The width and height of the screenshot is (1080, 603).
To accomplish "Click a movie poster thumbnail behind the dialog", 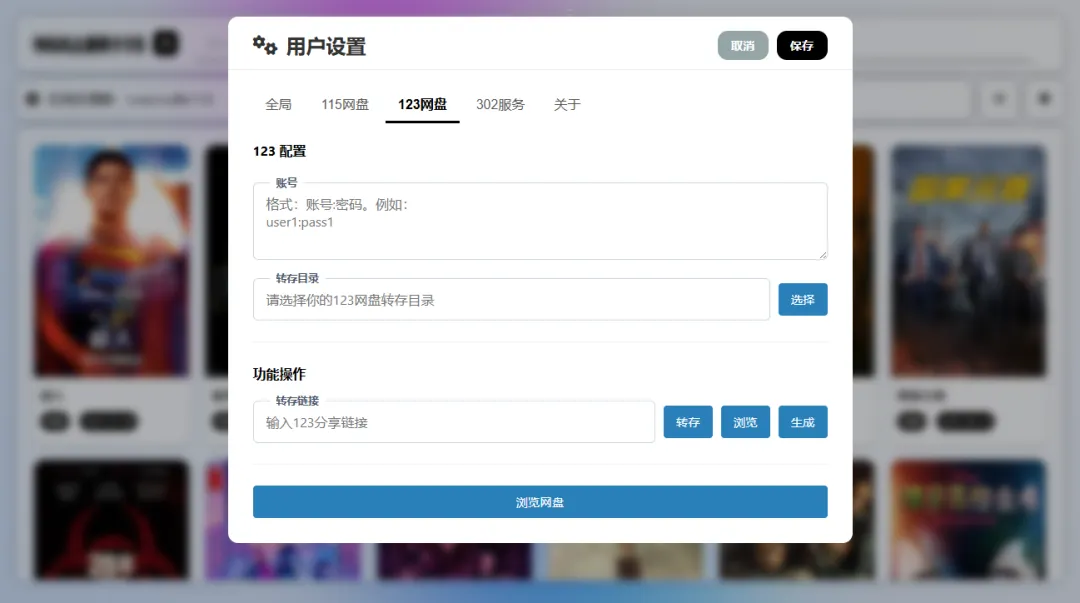I will pyautogui.click(x=111, y=260).
